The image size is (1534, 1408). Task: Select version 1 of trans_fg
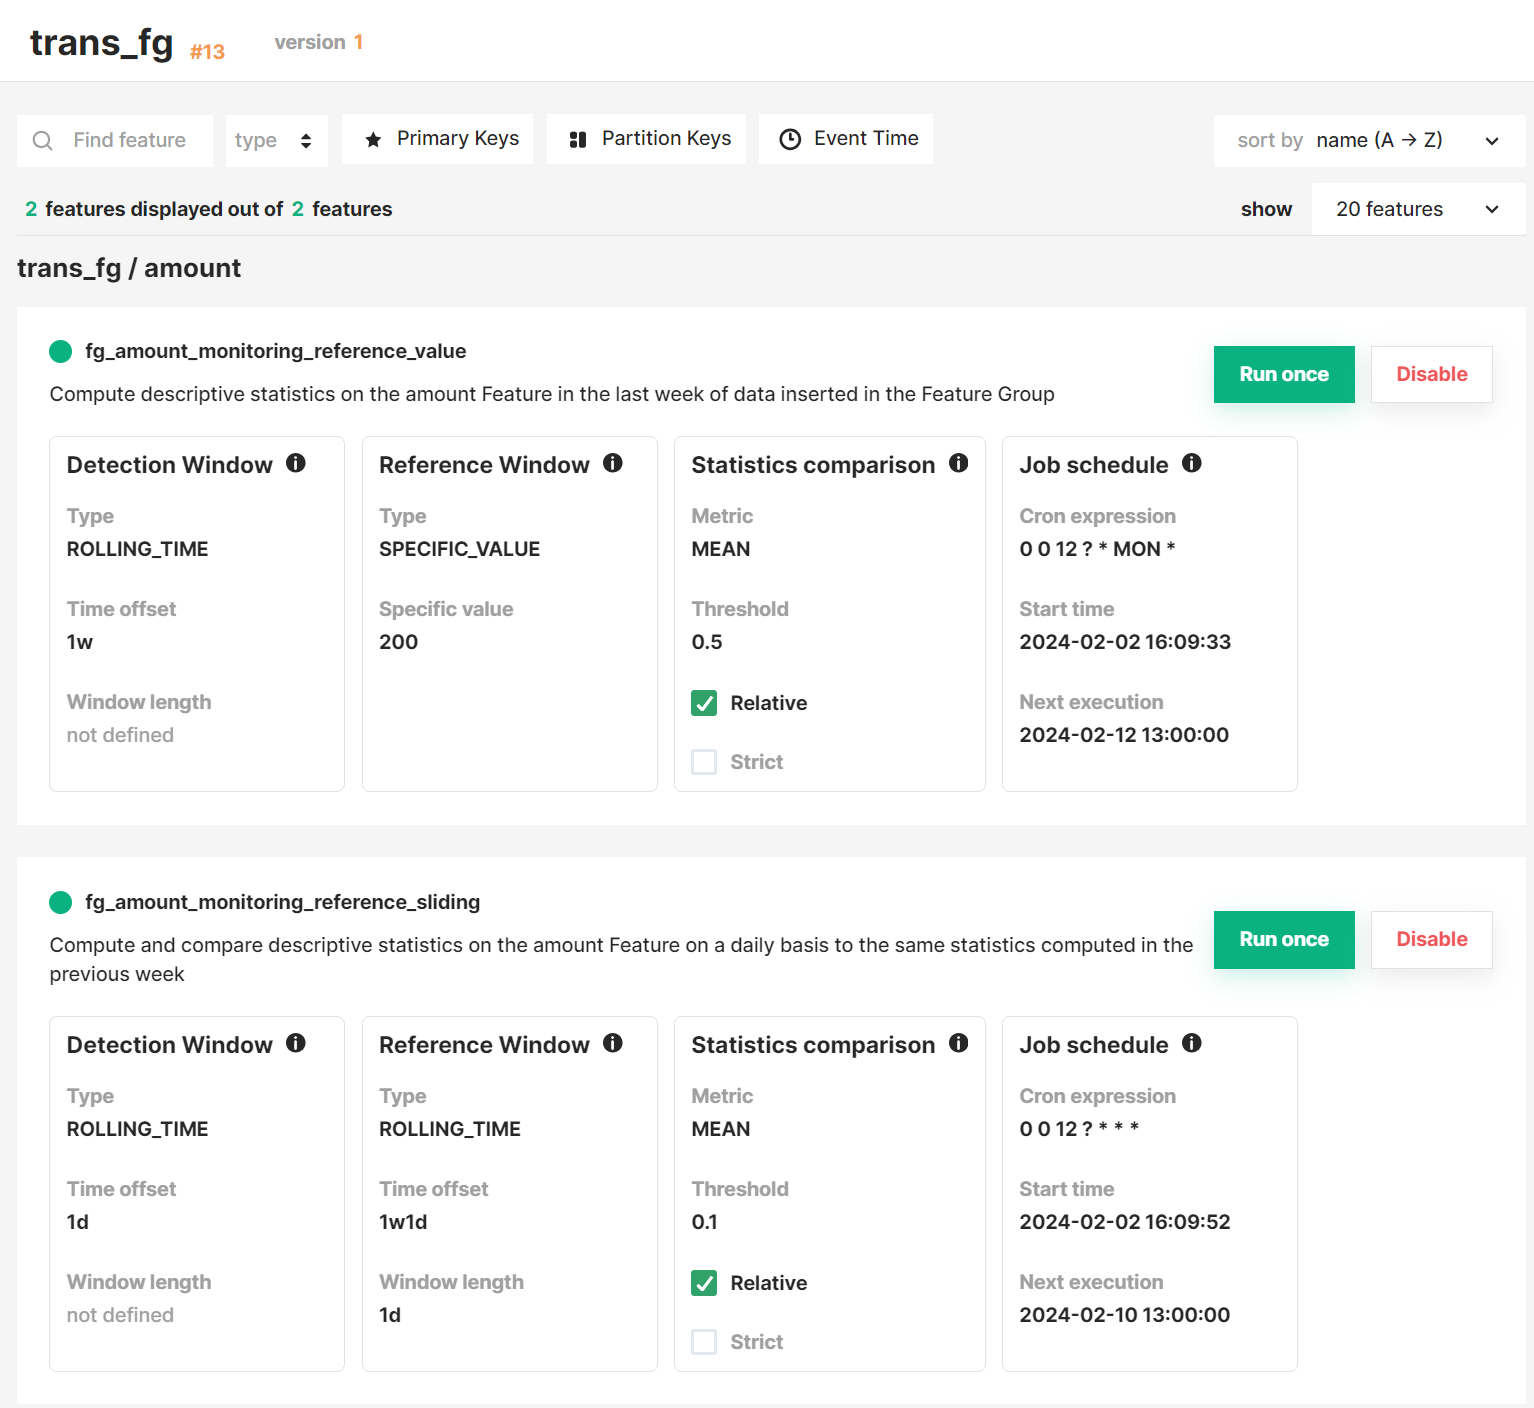[x=318, y=41]
